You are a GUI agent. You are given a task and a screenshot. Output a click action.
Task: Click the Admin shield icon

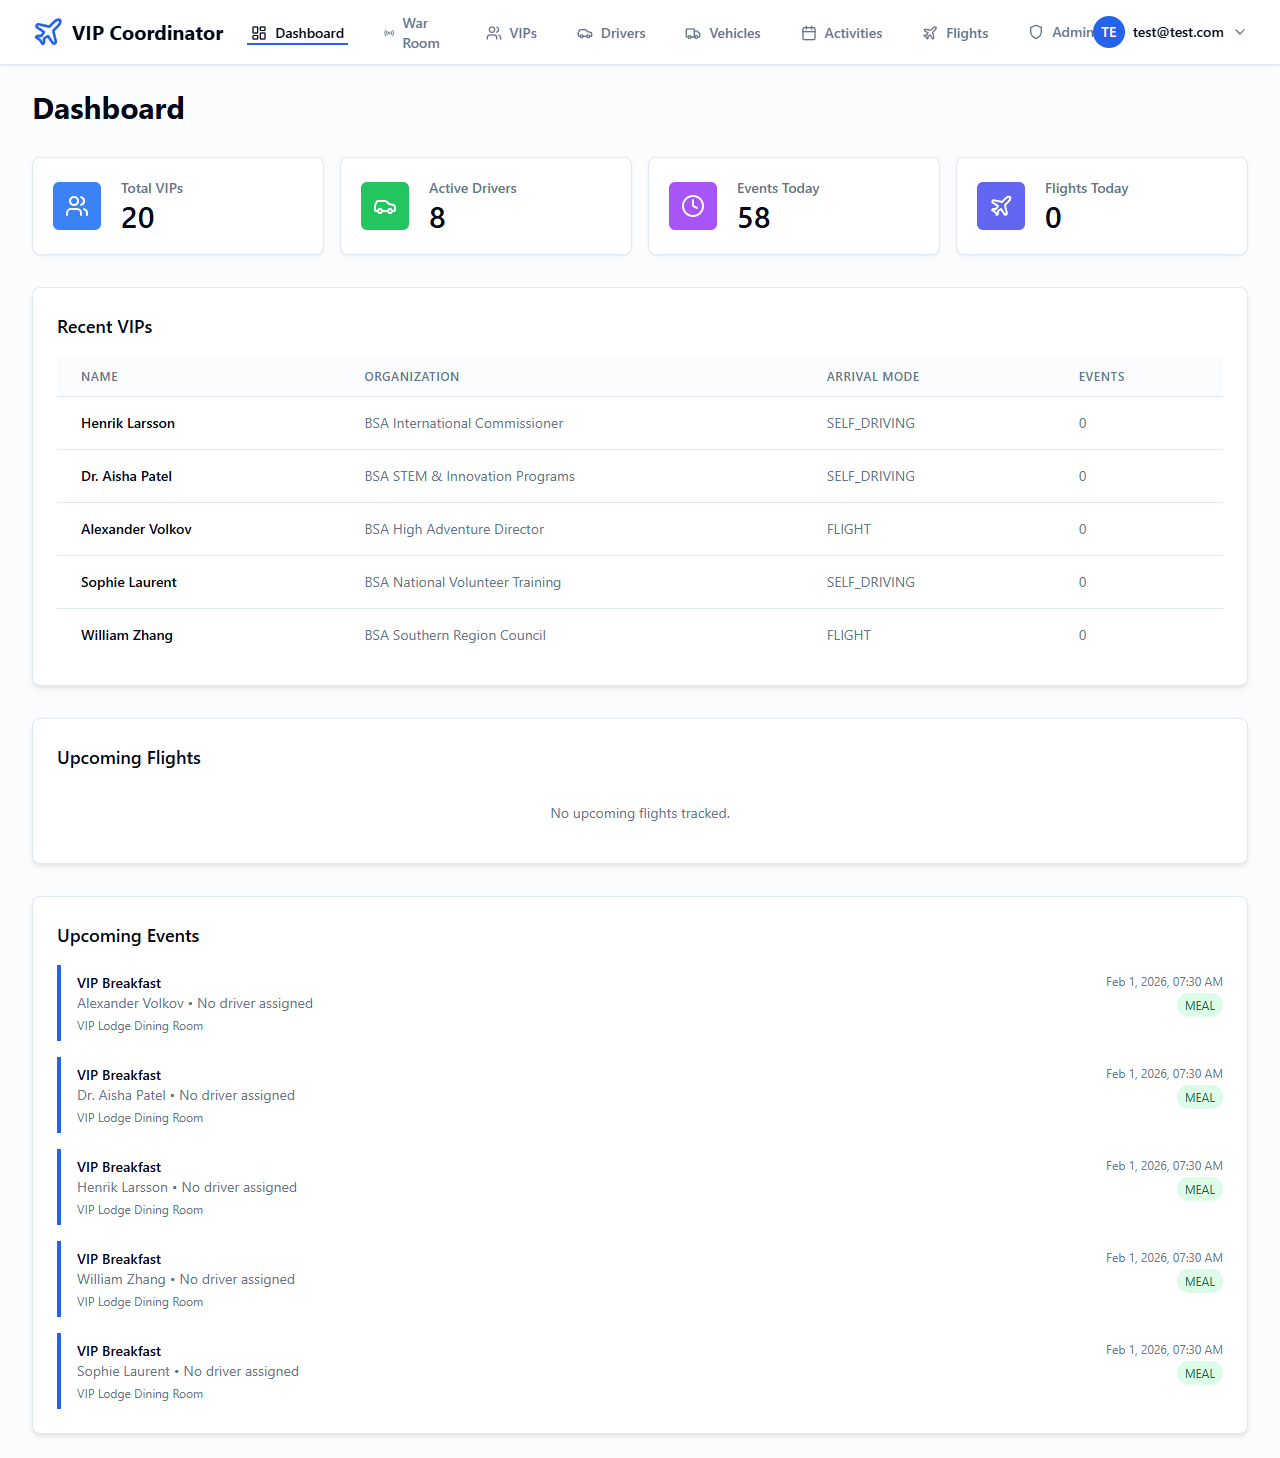[1036, 32]
